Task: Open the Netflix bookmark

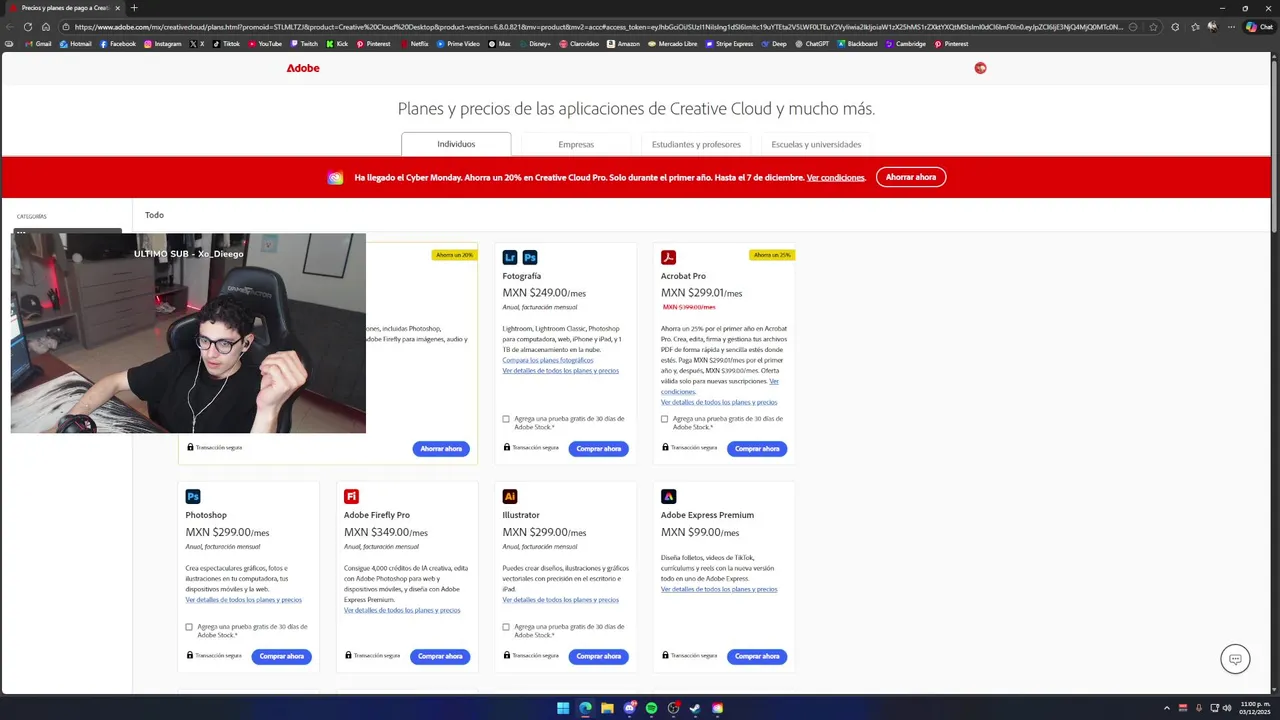Action: coord(415,44)
